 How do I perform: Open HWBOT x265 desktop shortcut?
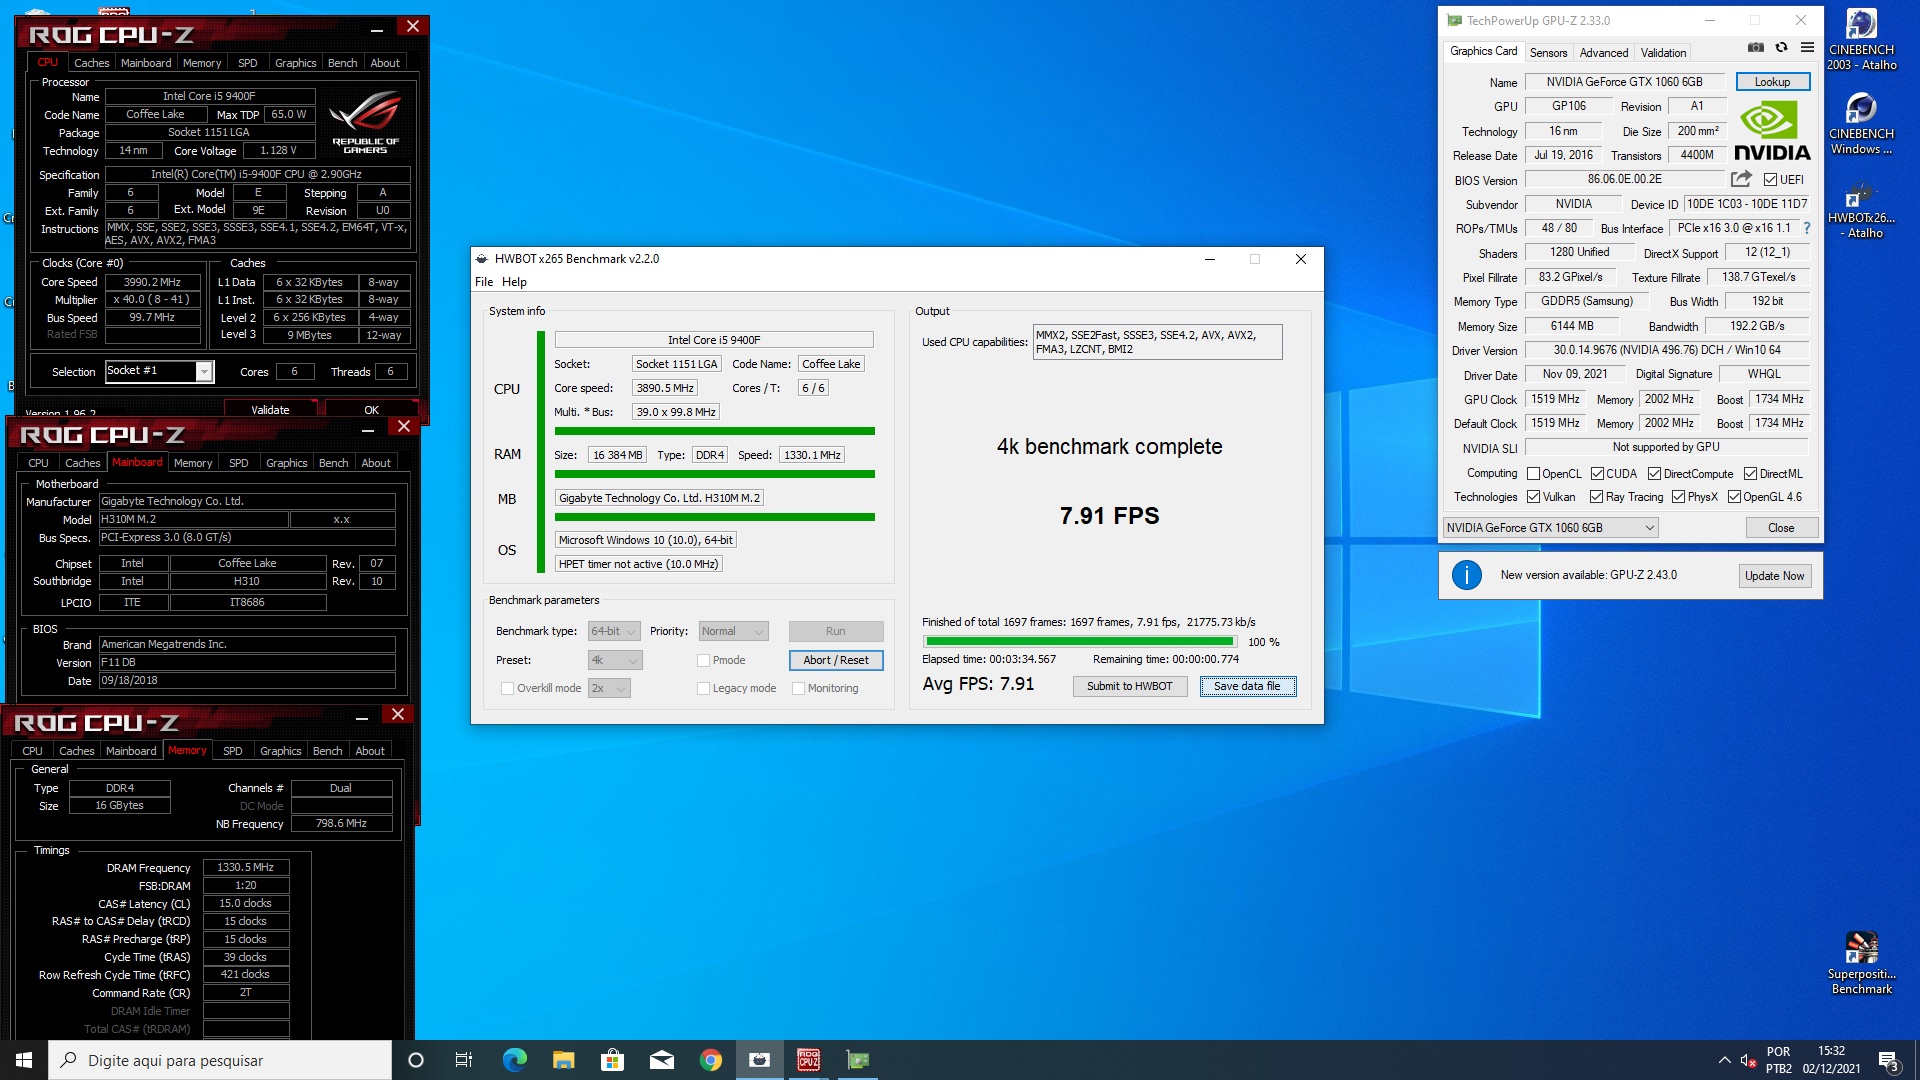[x=1861, y=209]
